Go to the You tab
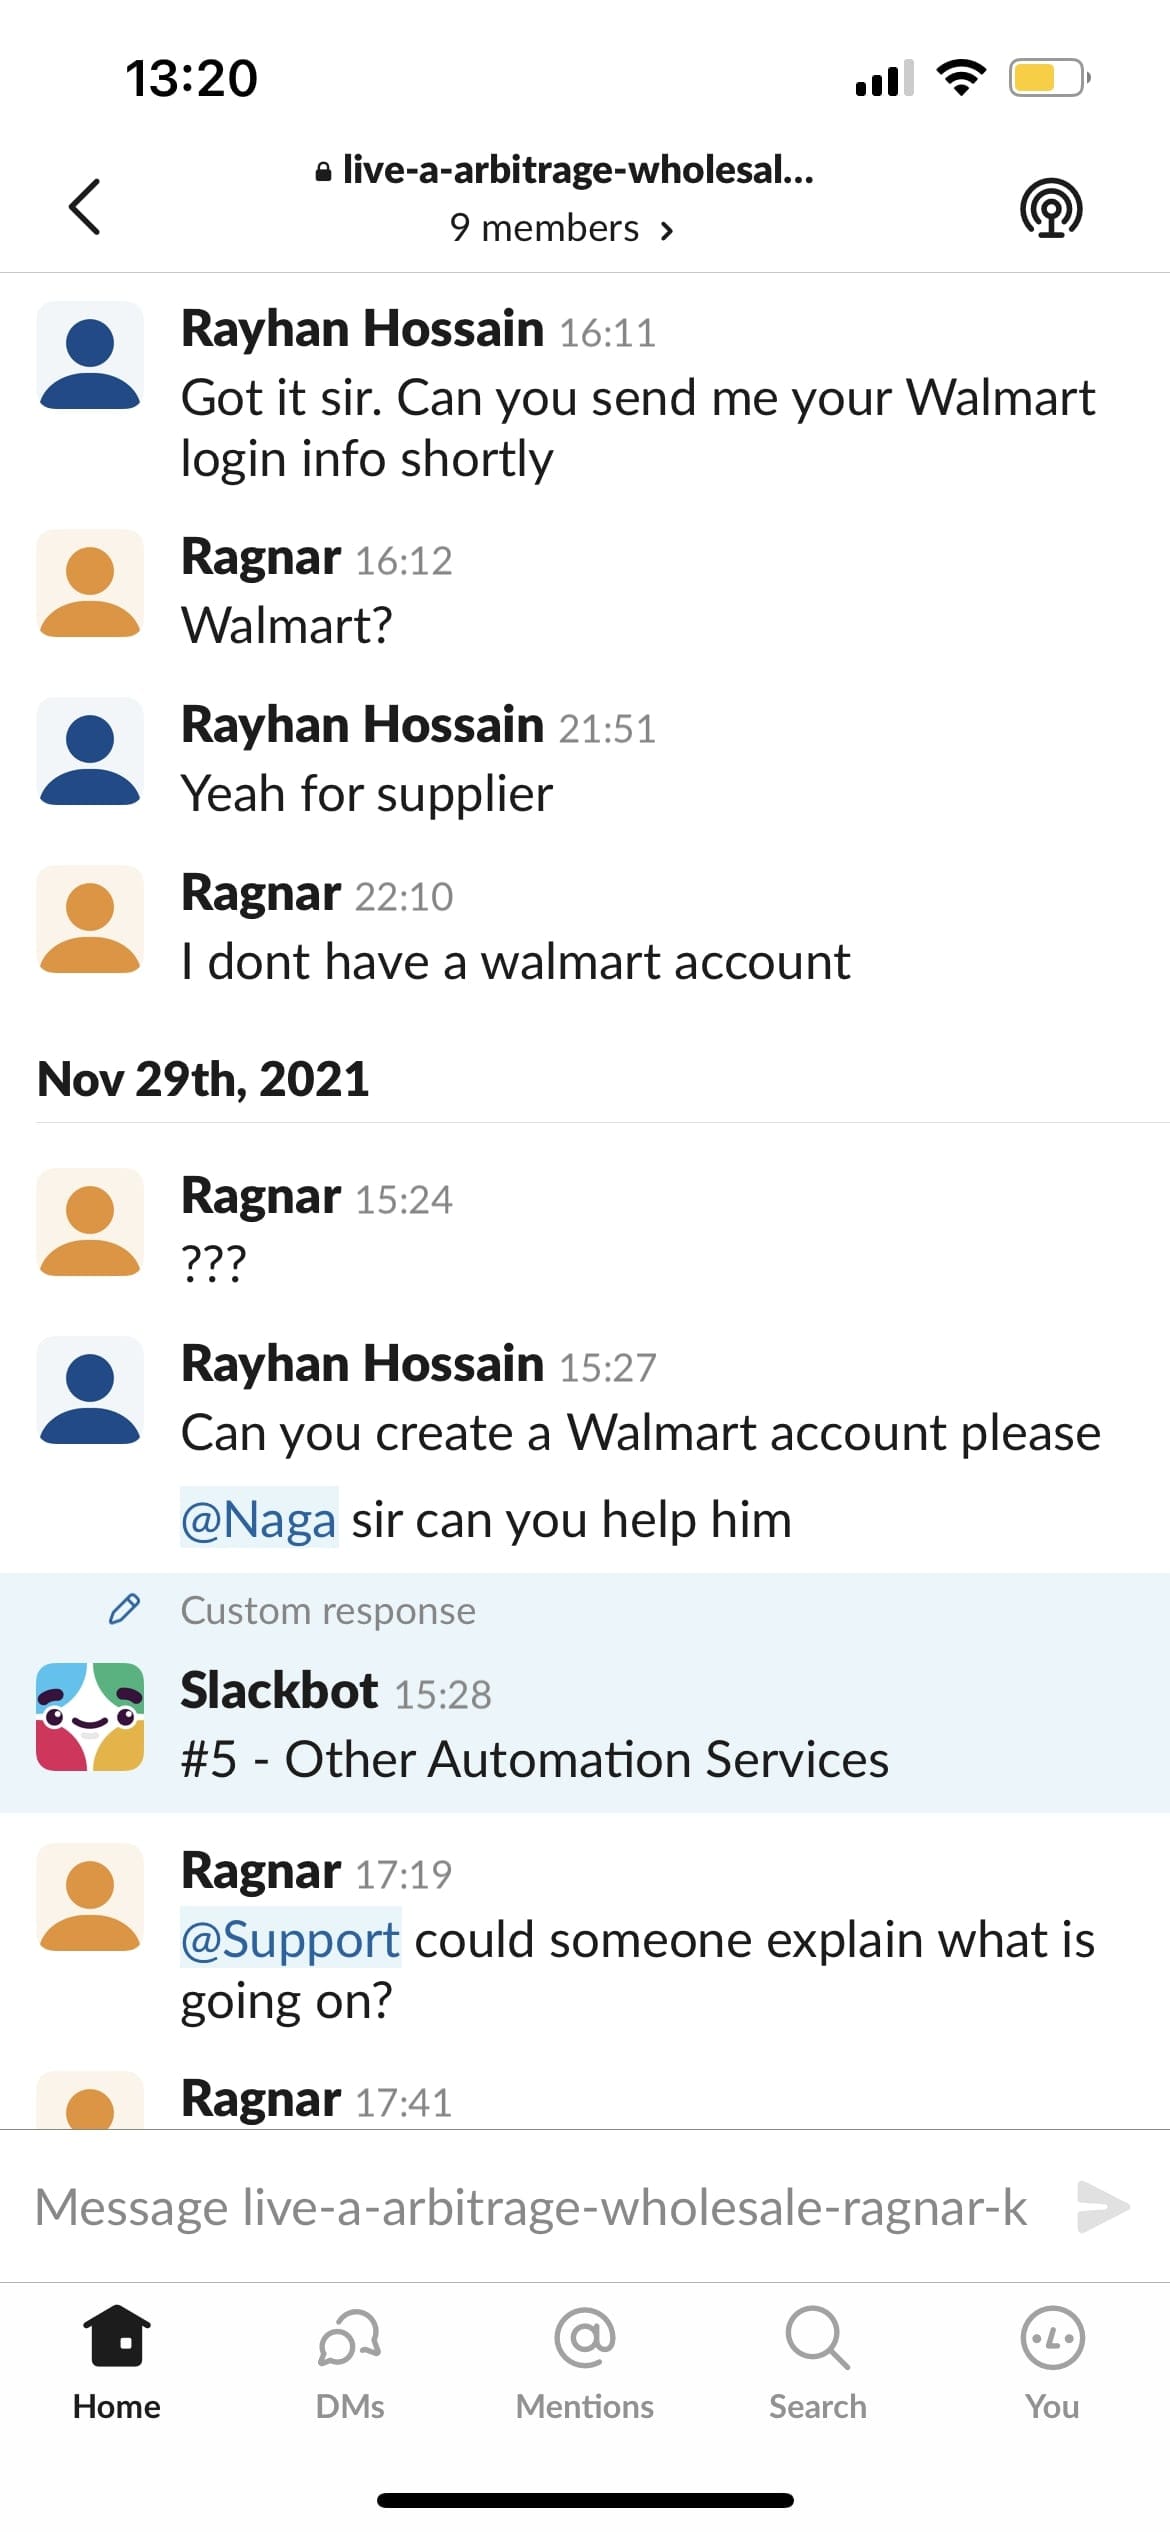The width and height of the screenshot is (1170, 2532). 1052,2362
